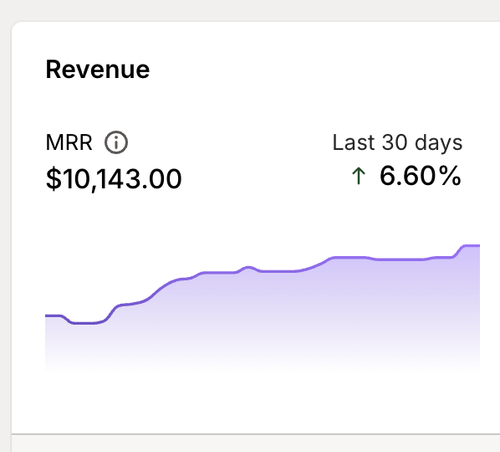Select the Last 30 days label
This screenshot has height=452, width=500.
coord(397,143)
